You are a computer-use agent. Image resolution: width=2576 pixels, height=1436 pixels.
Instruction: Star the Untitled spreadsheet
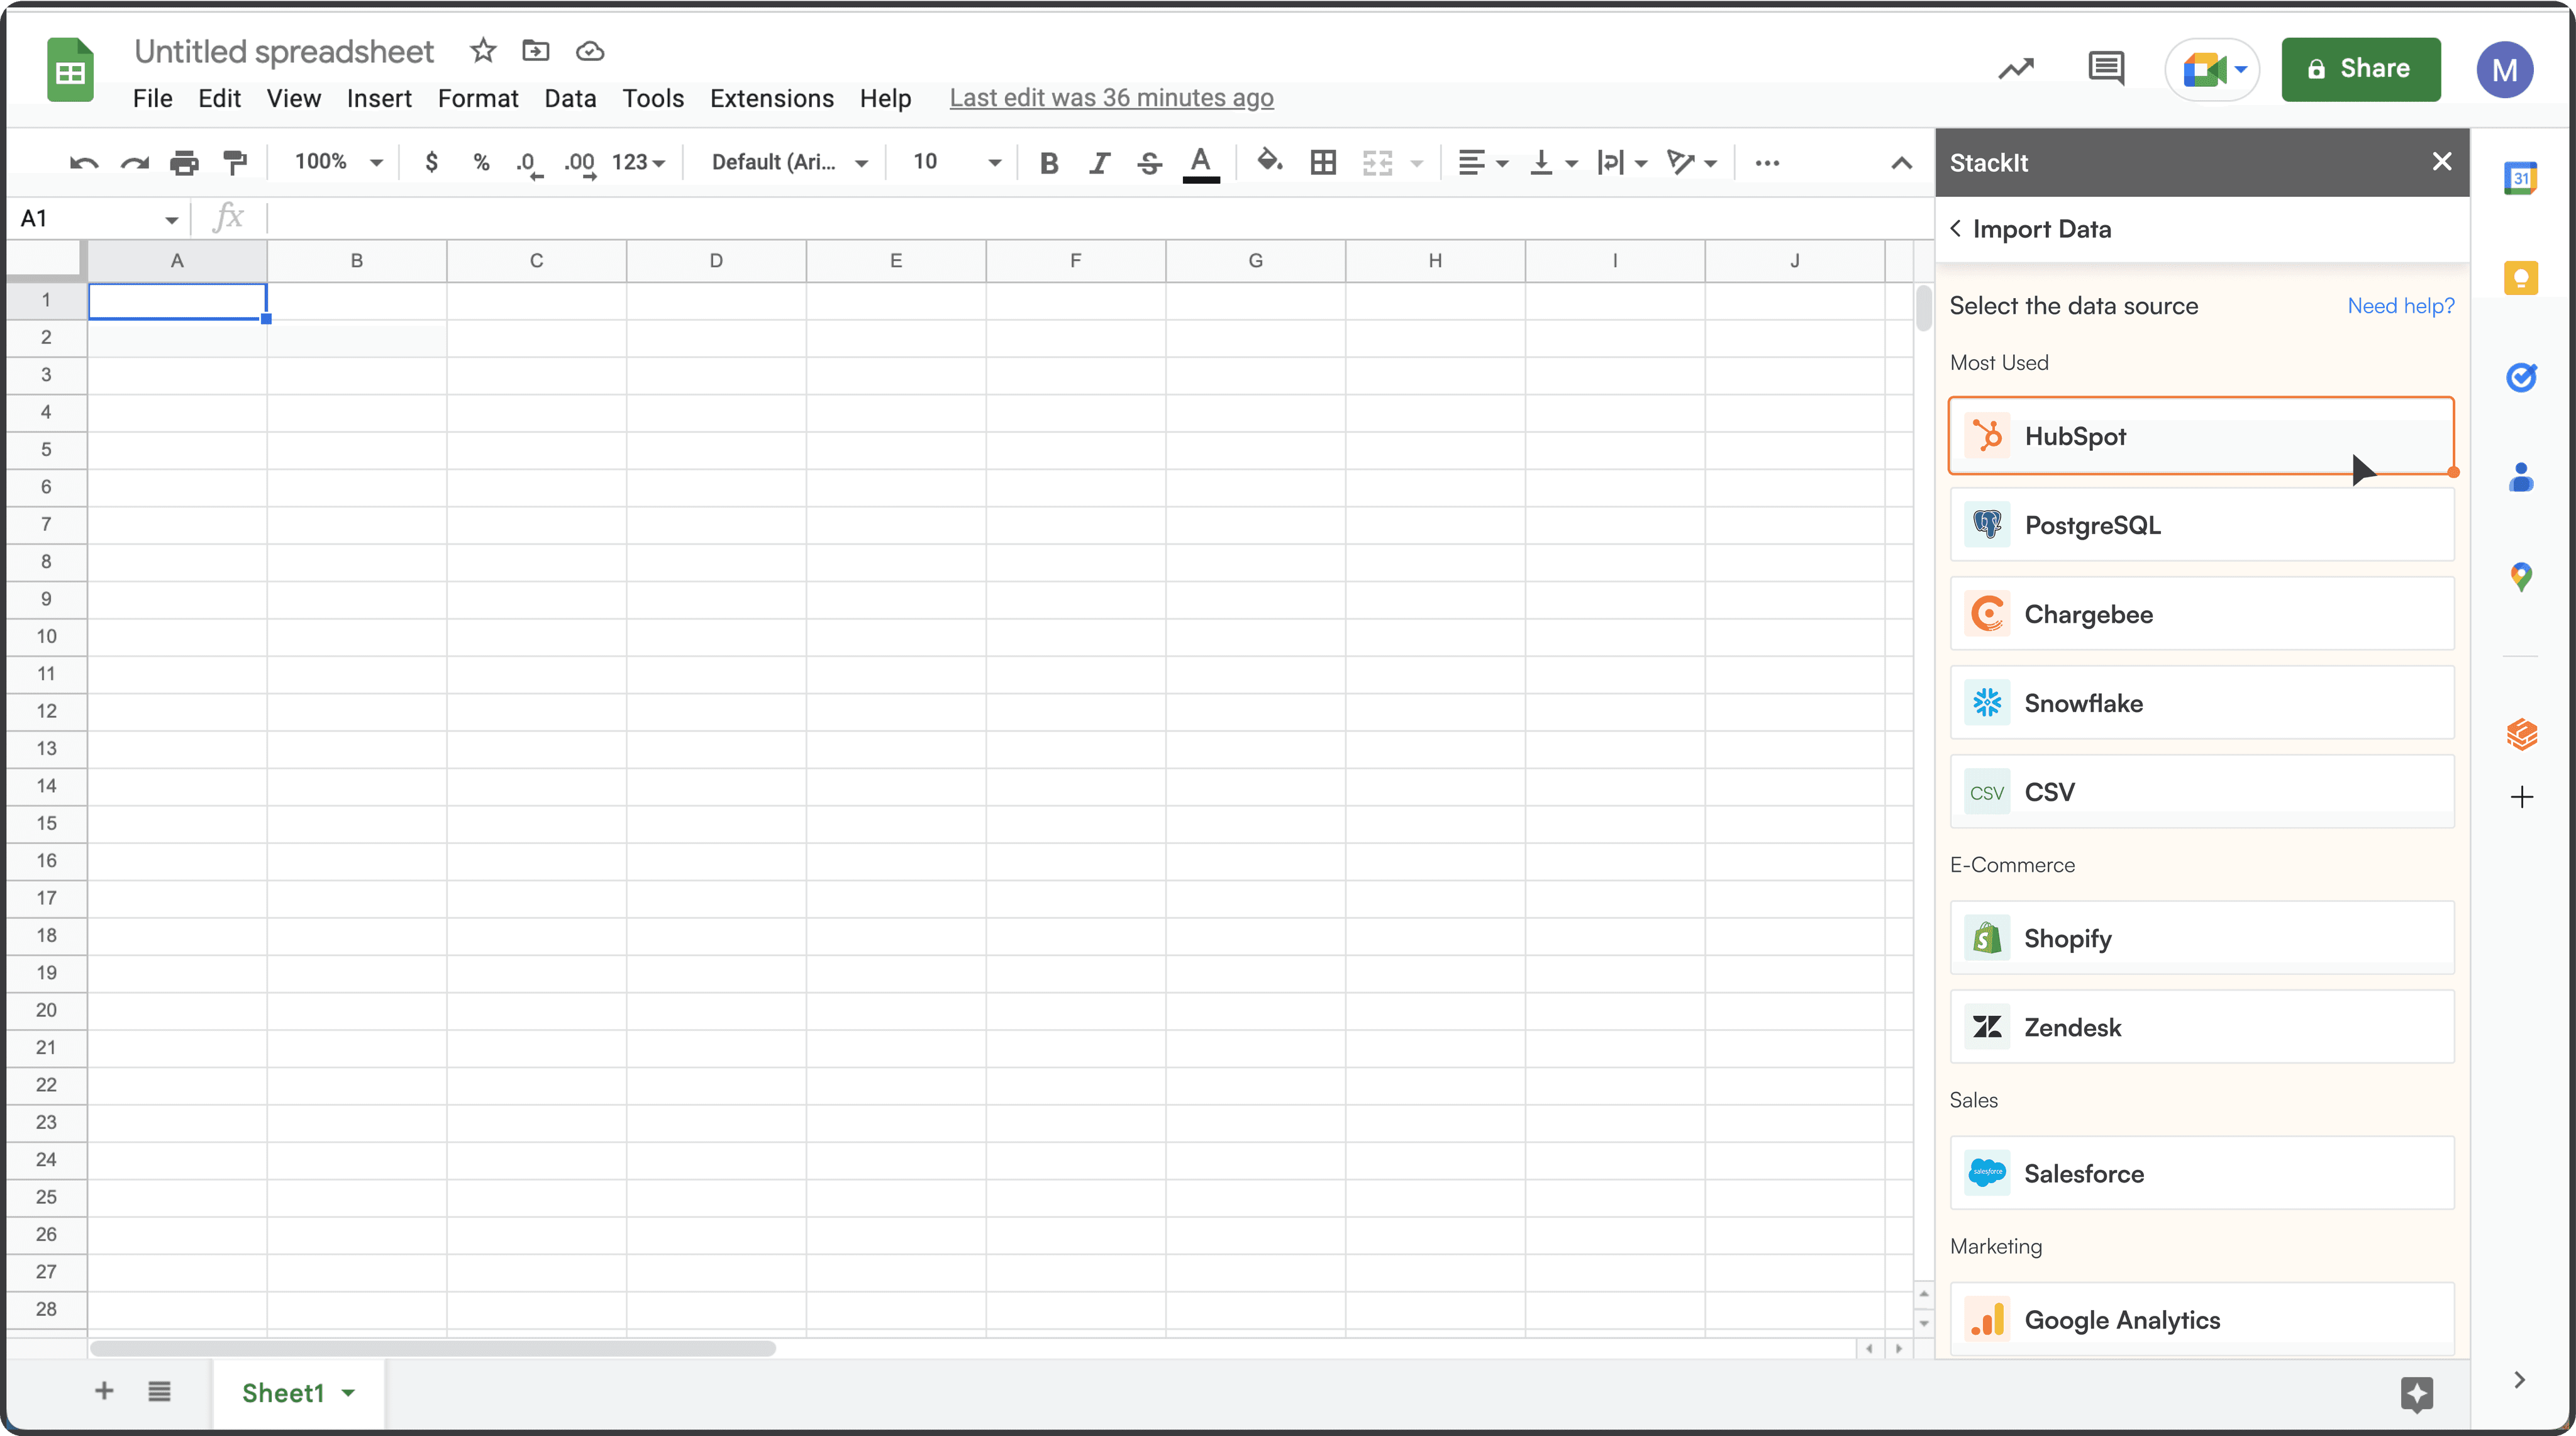point(483,51)
